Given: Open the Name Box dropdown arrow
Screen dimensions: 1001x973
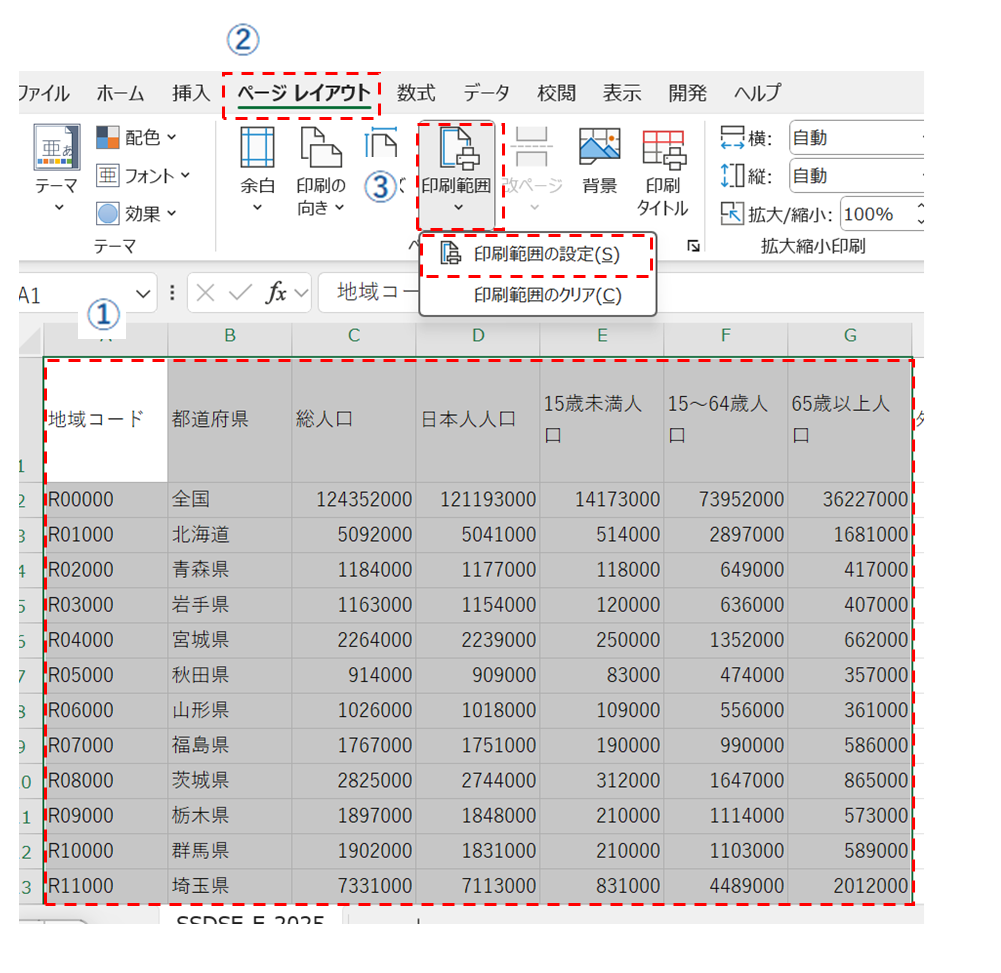Looking at the screenshot, I should point(142,293).
